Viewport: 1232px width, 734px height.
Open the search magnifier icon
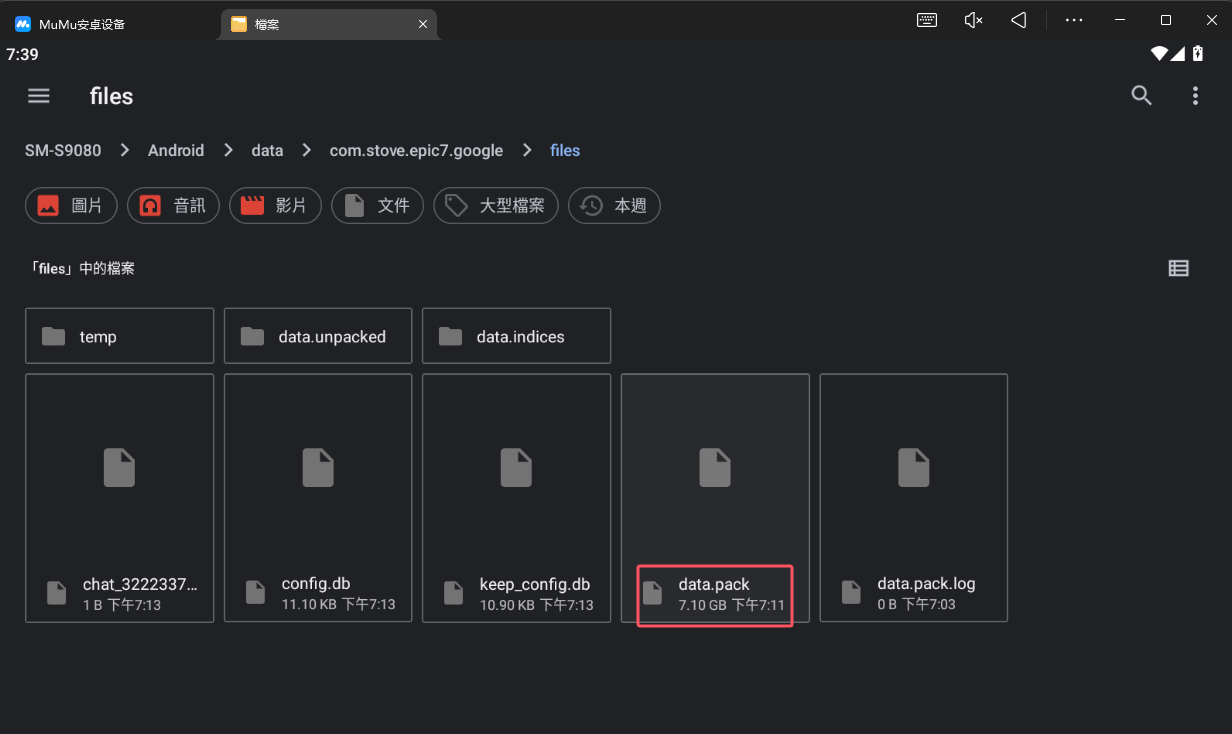(x=1142, y=96)
